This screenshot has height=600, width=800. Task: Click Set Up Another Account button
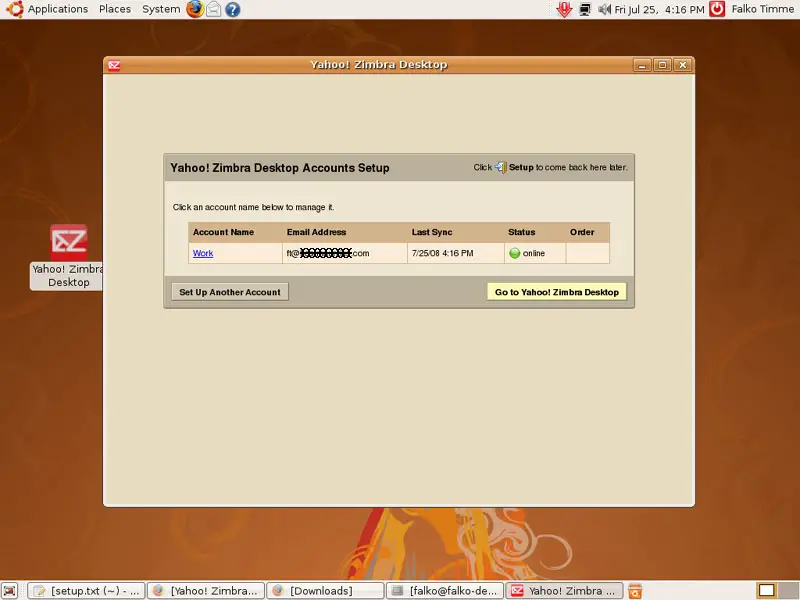(x=230, y=292)
